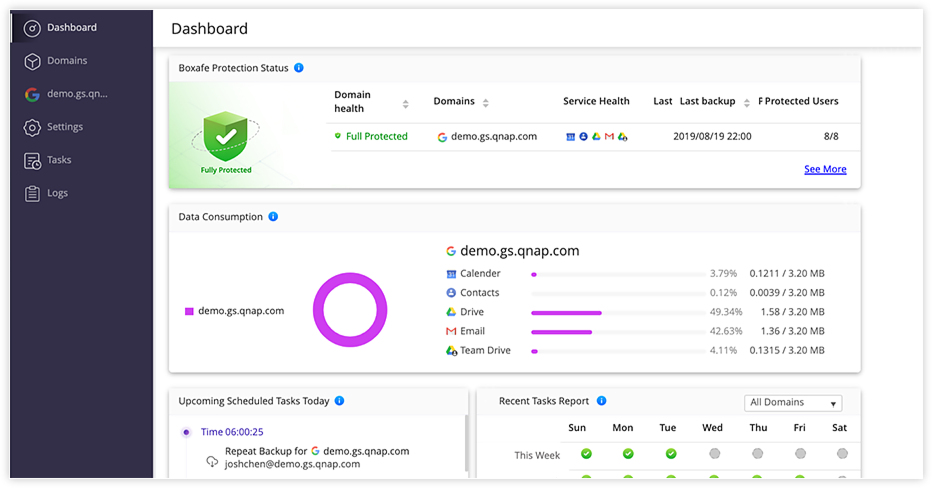
Task: Open the All Domains dropdown
Action: click(x=793, y=403)
